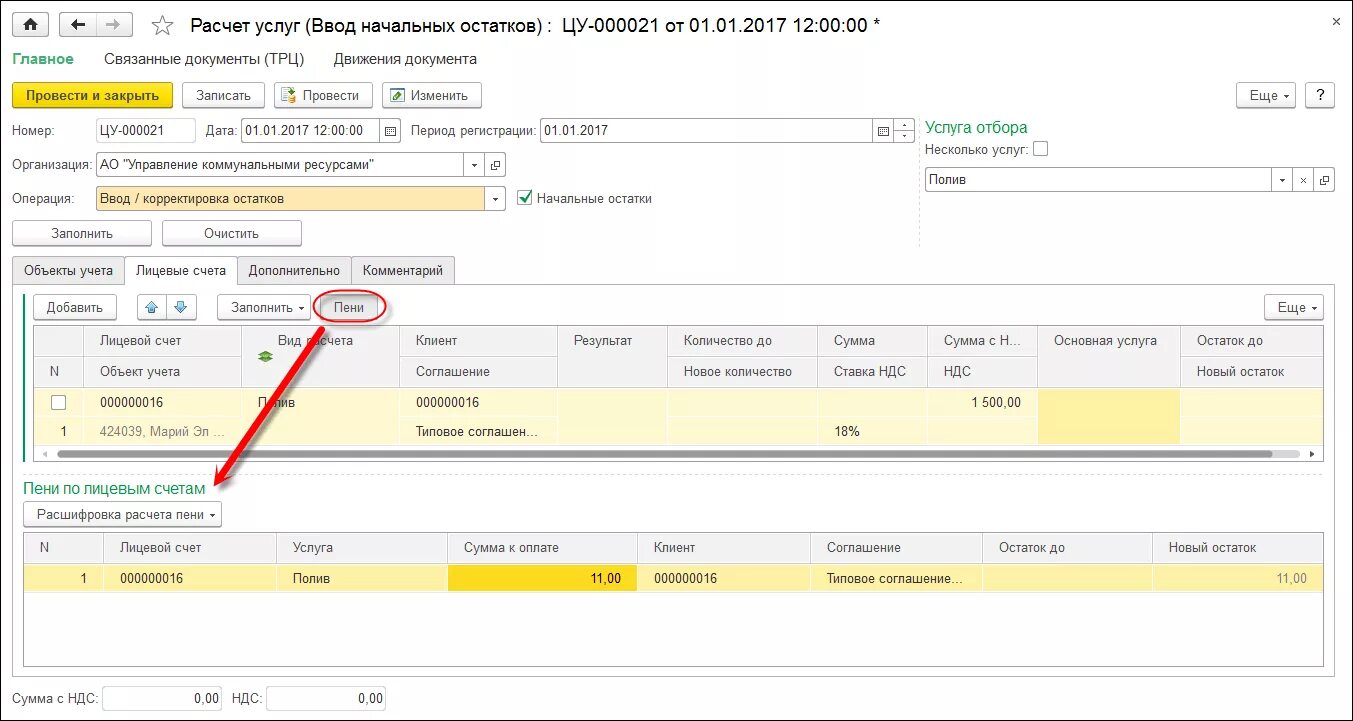Open Движения документа section
The height and width of the screenshot is (721, 1353).
tap(405, 59)
